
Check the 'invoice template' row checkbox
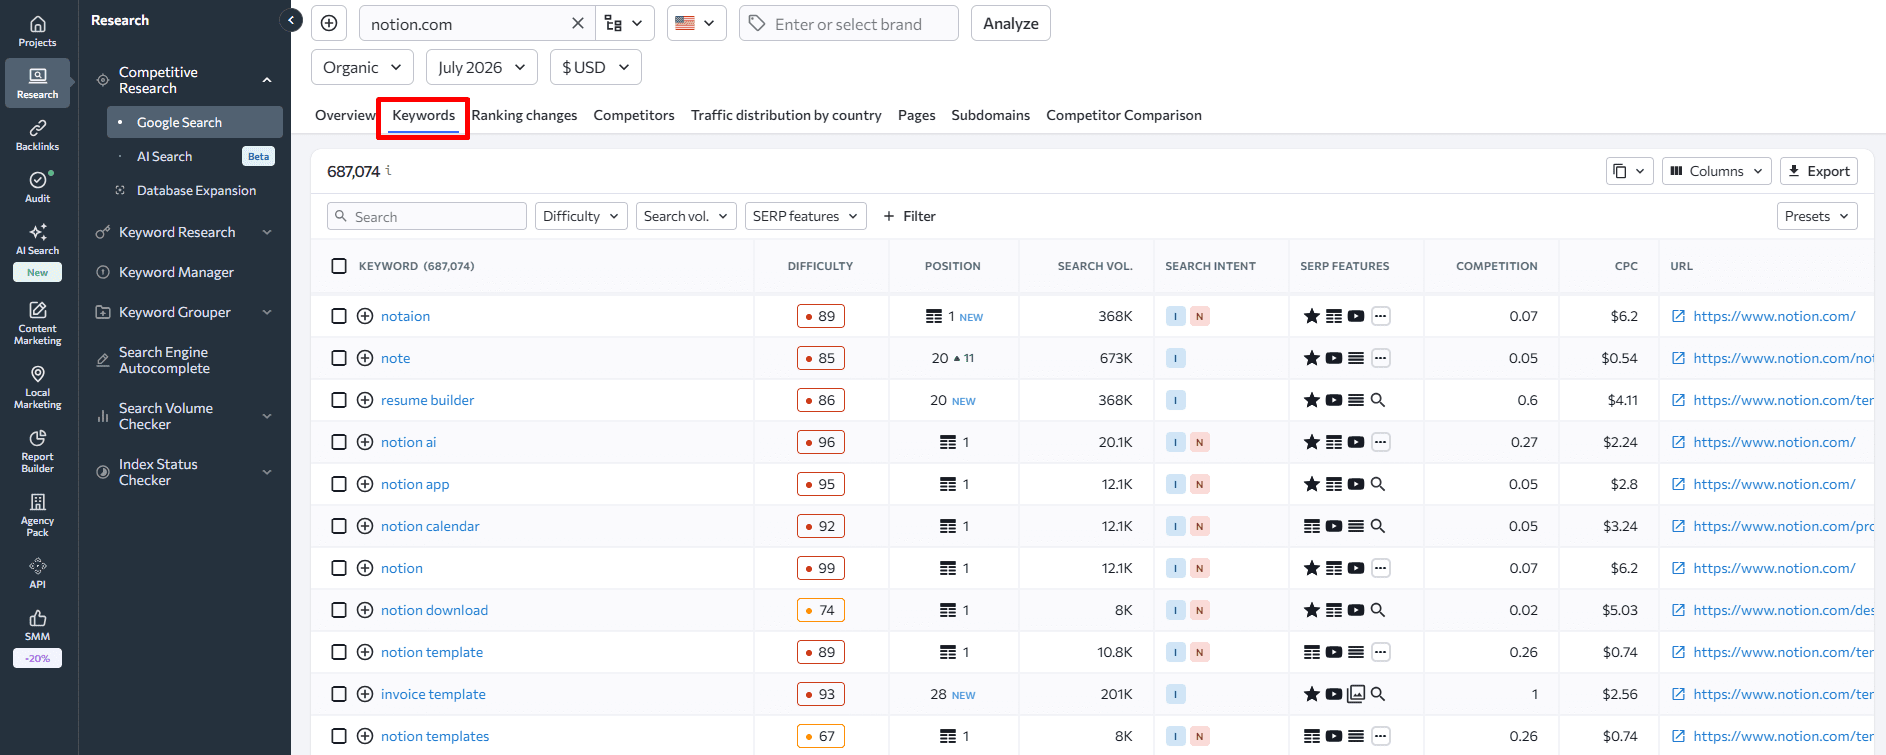(339, 694)
